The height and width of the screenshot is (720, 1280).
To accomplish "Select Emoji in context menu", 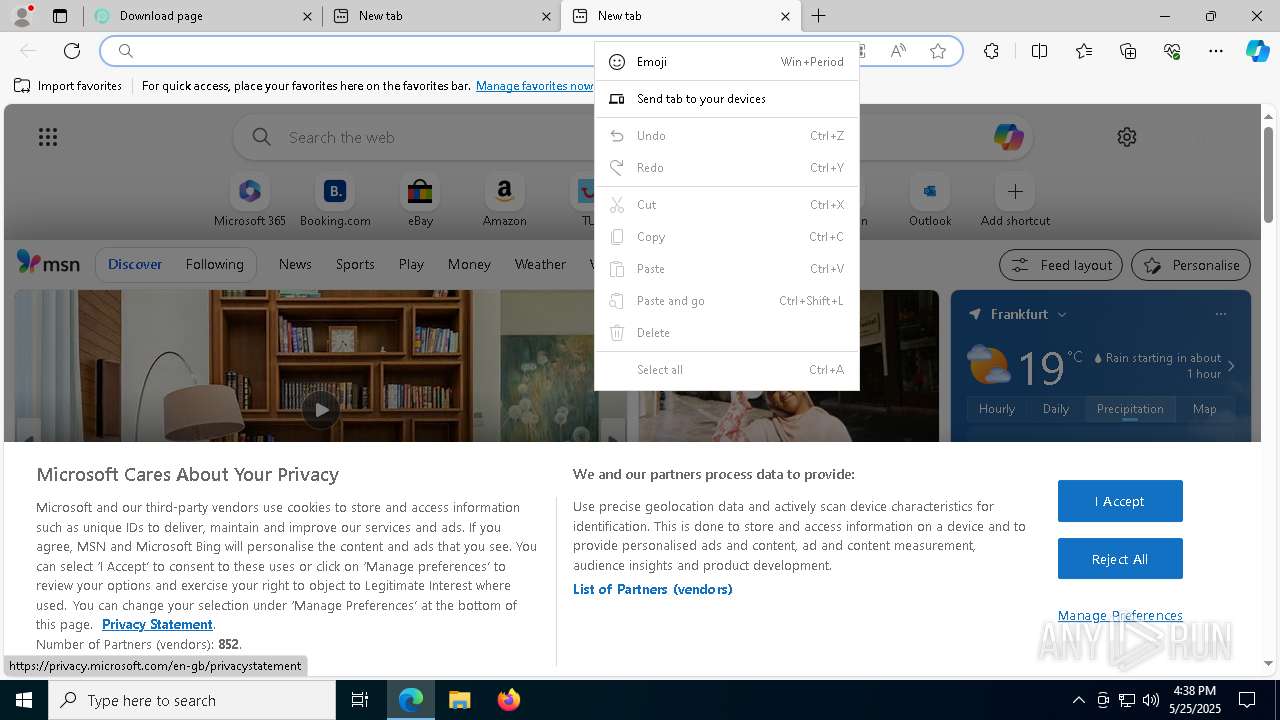I will pos(727,62).
